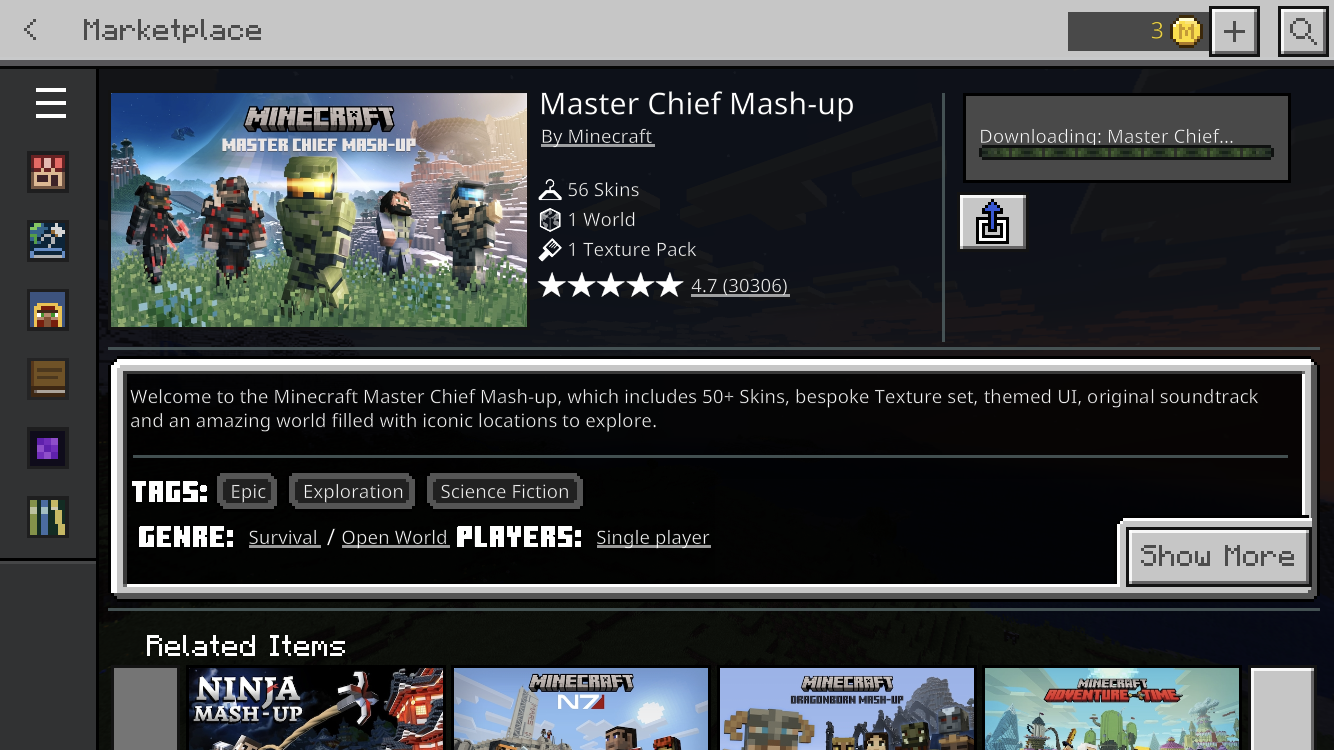Viewport: 1334px width, 750px height.
Task: Select the Epic tag
Action: tap(248, 491)
